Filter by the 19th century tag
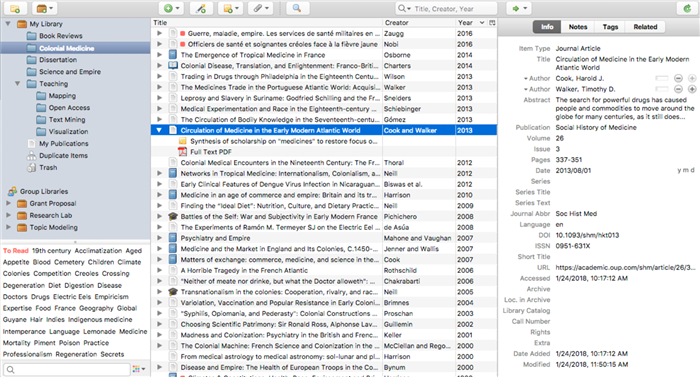The height and width of the screenshot is (377, 700). click(51, 251)
